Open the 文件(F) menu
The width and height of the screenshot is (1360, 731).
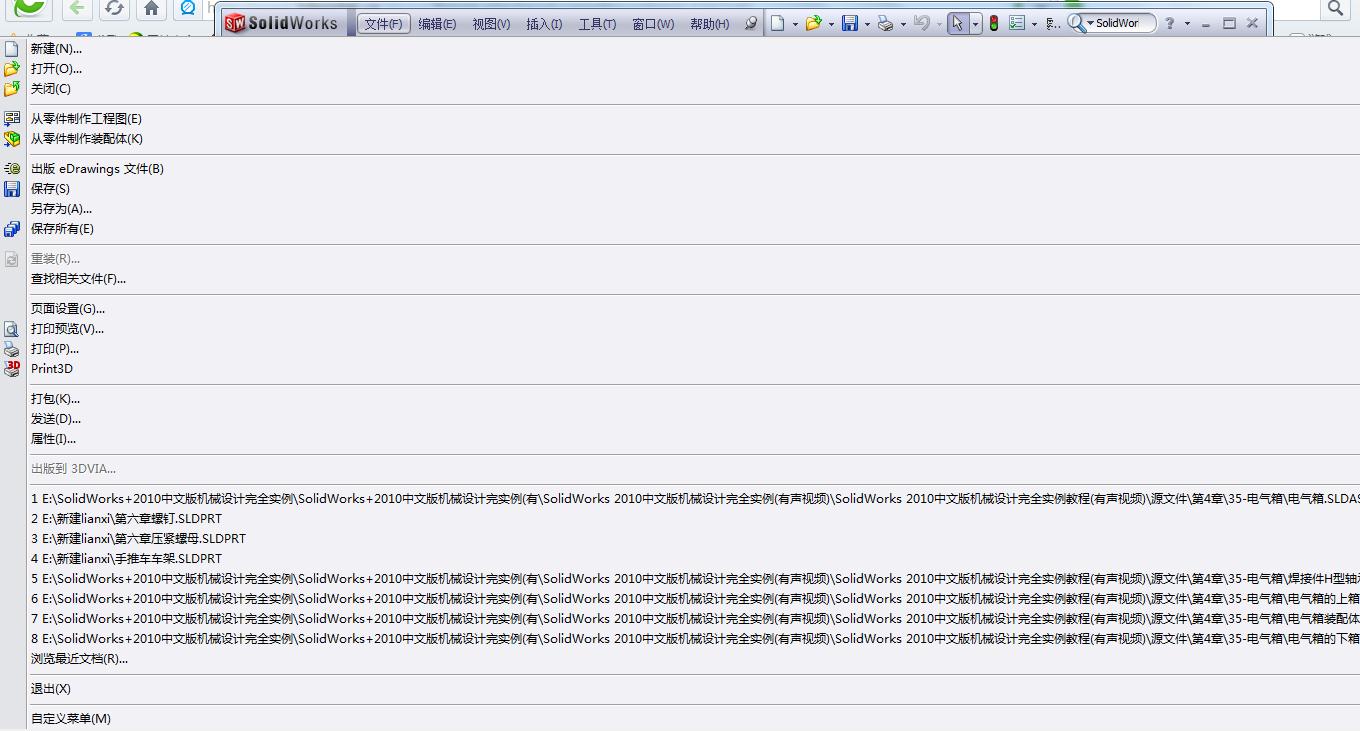coord(384,24)
